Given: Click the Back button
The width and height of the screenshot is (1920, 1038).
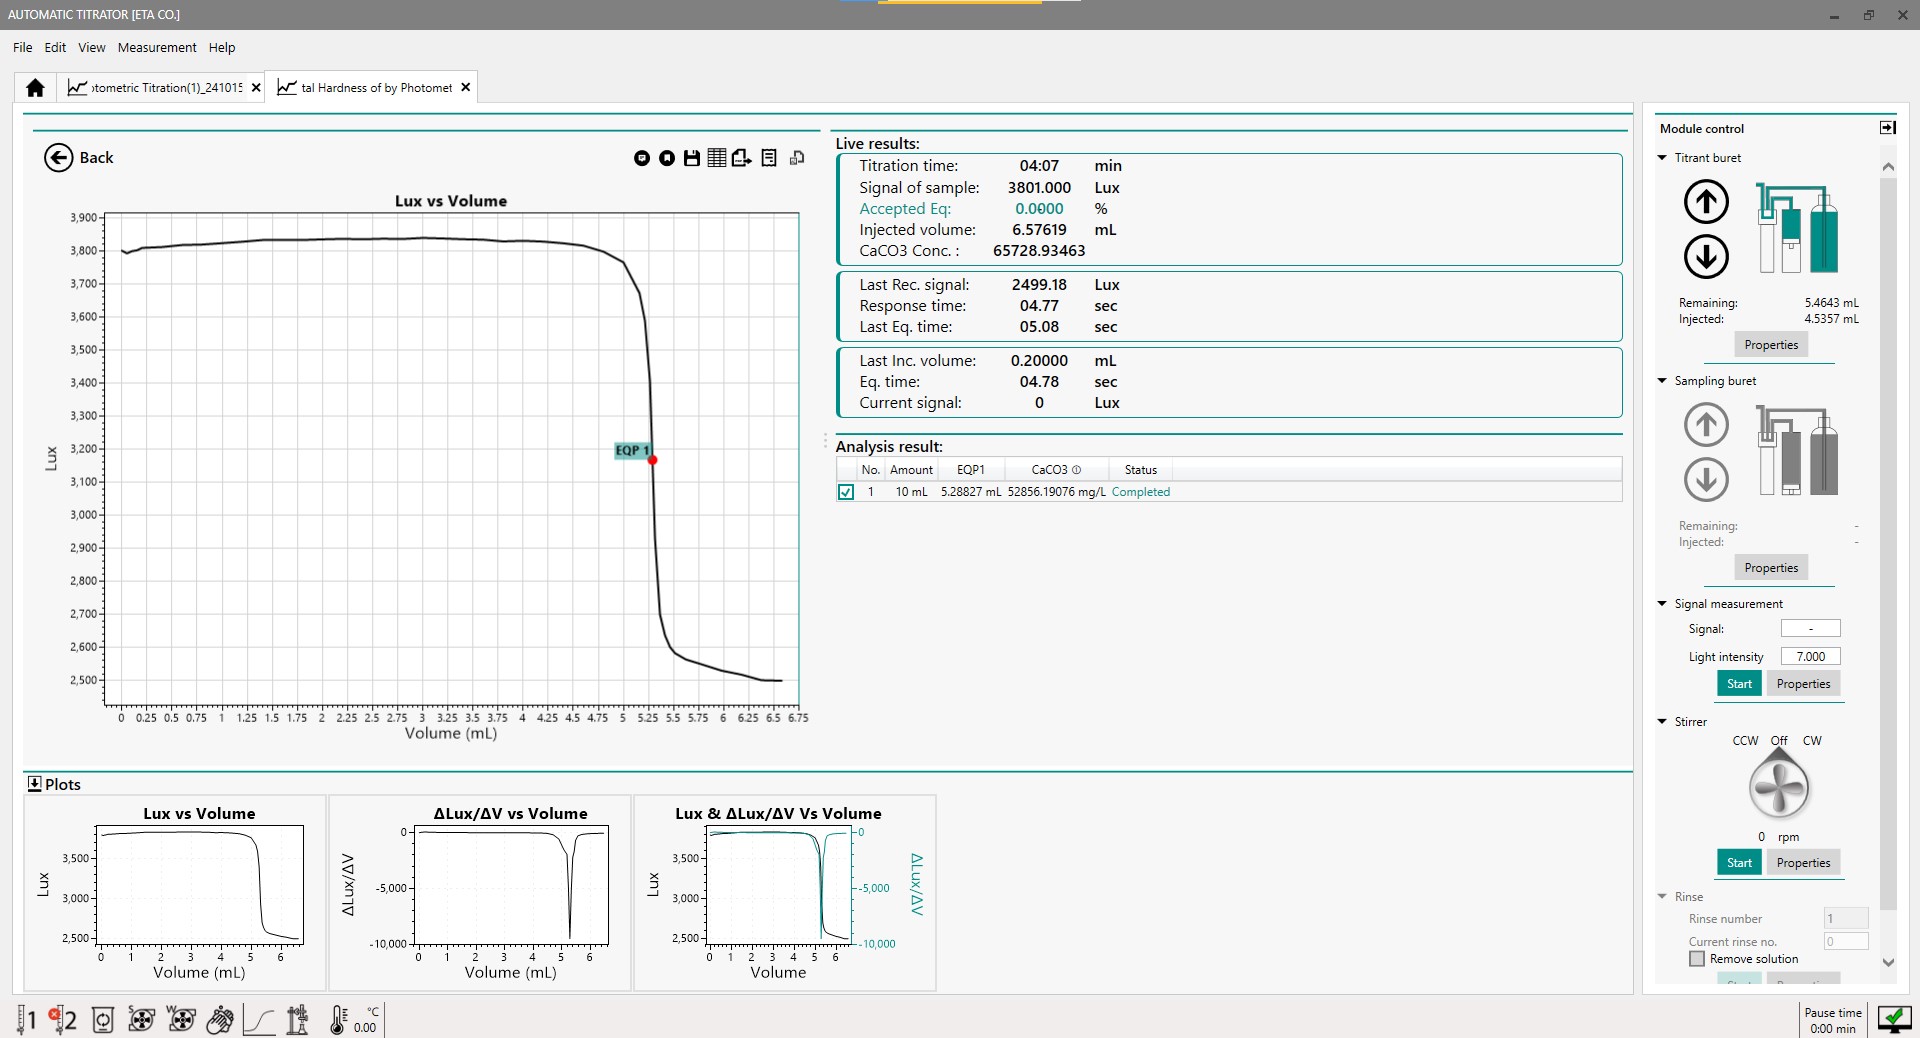Looking at the screenshot, I should coord(79,158).
